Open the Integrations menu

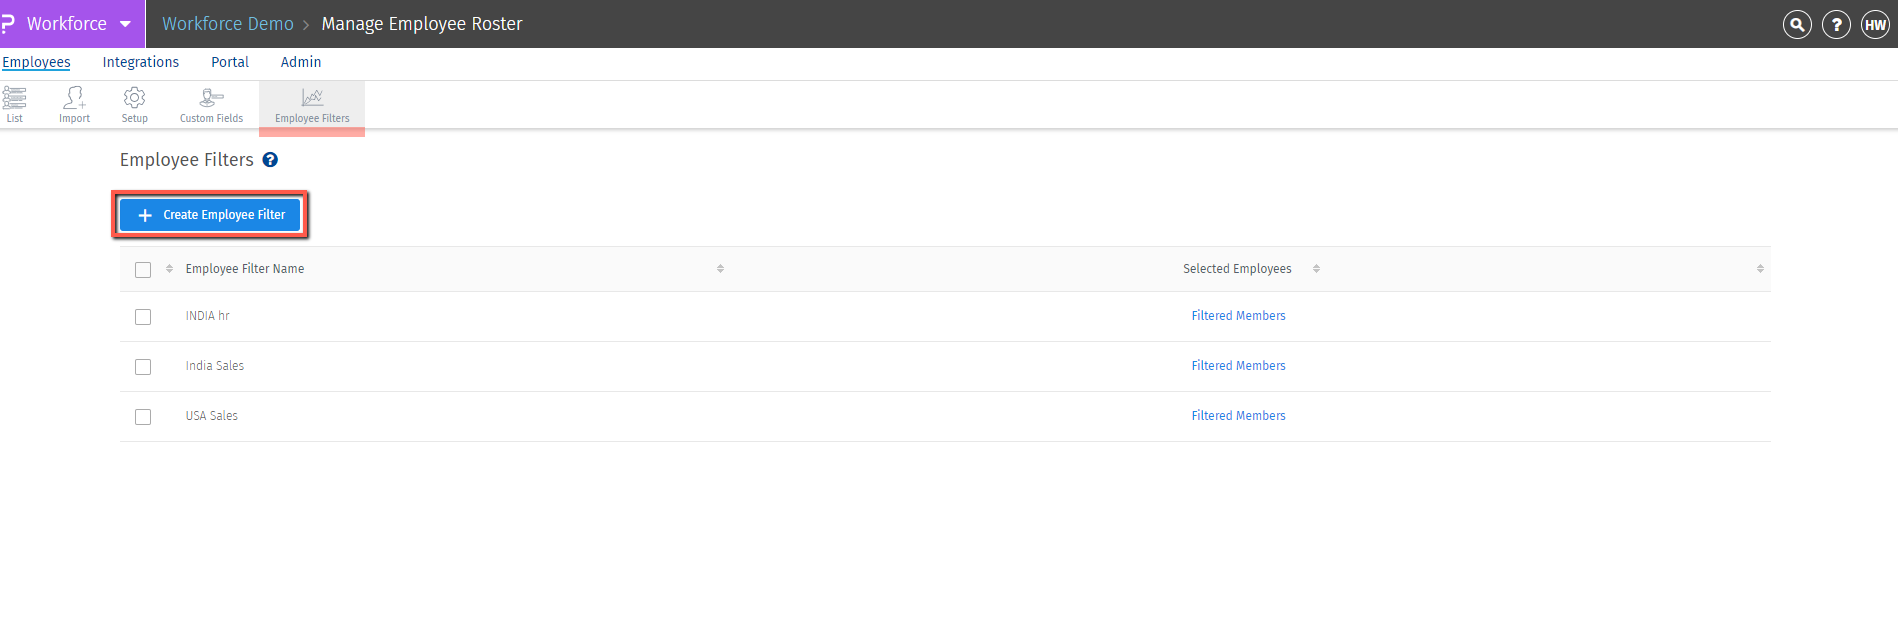tap(141, 62)
